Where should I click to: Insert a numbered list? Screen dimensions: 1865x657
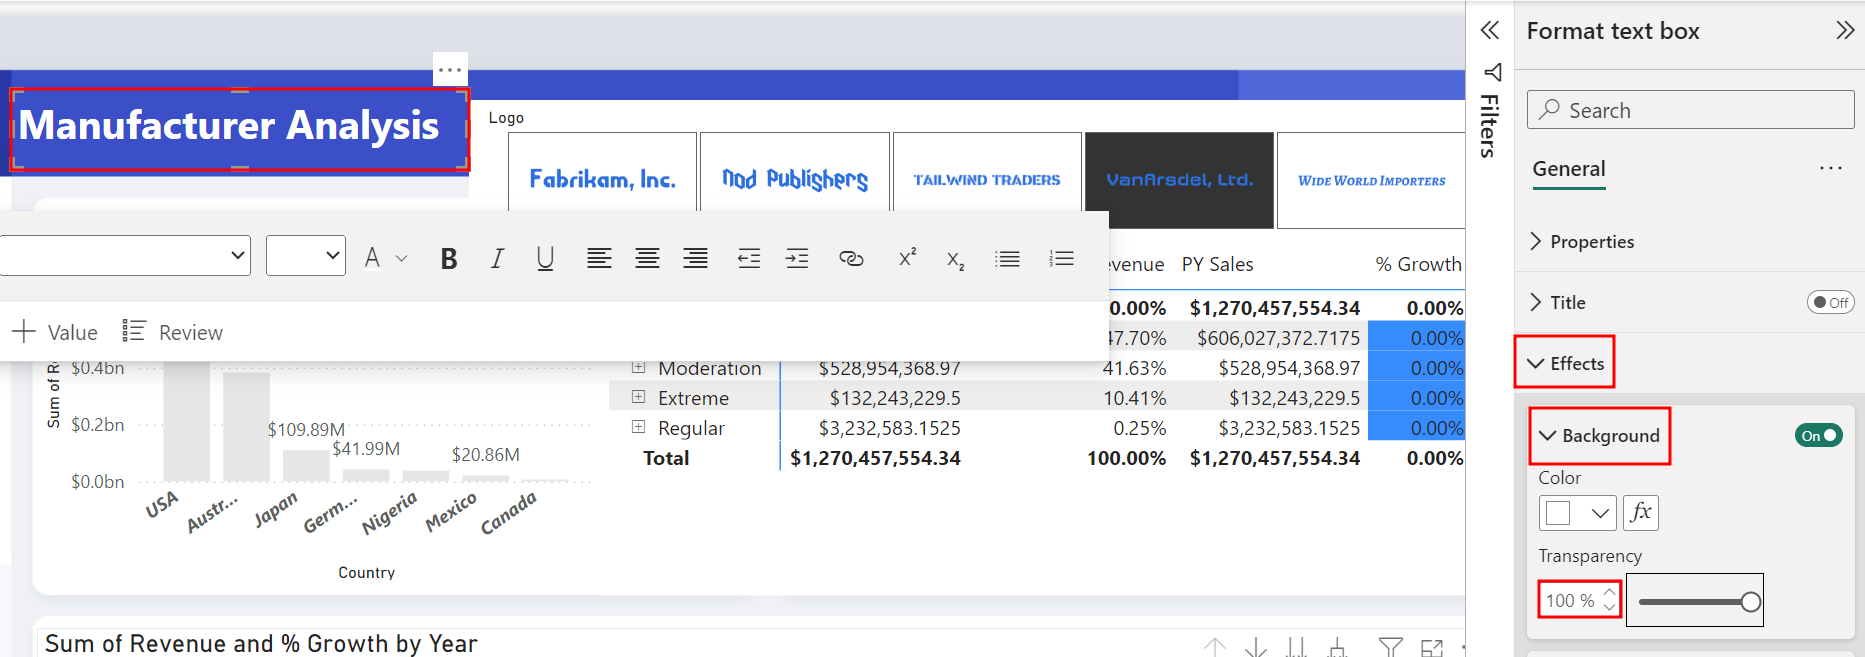point(1061,259)
